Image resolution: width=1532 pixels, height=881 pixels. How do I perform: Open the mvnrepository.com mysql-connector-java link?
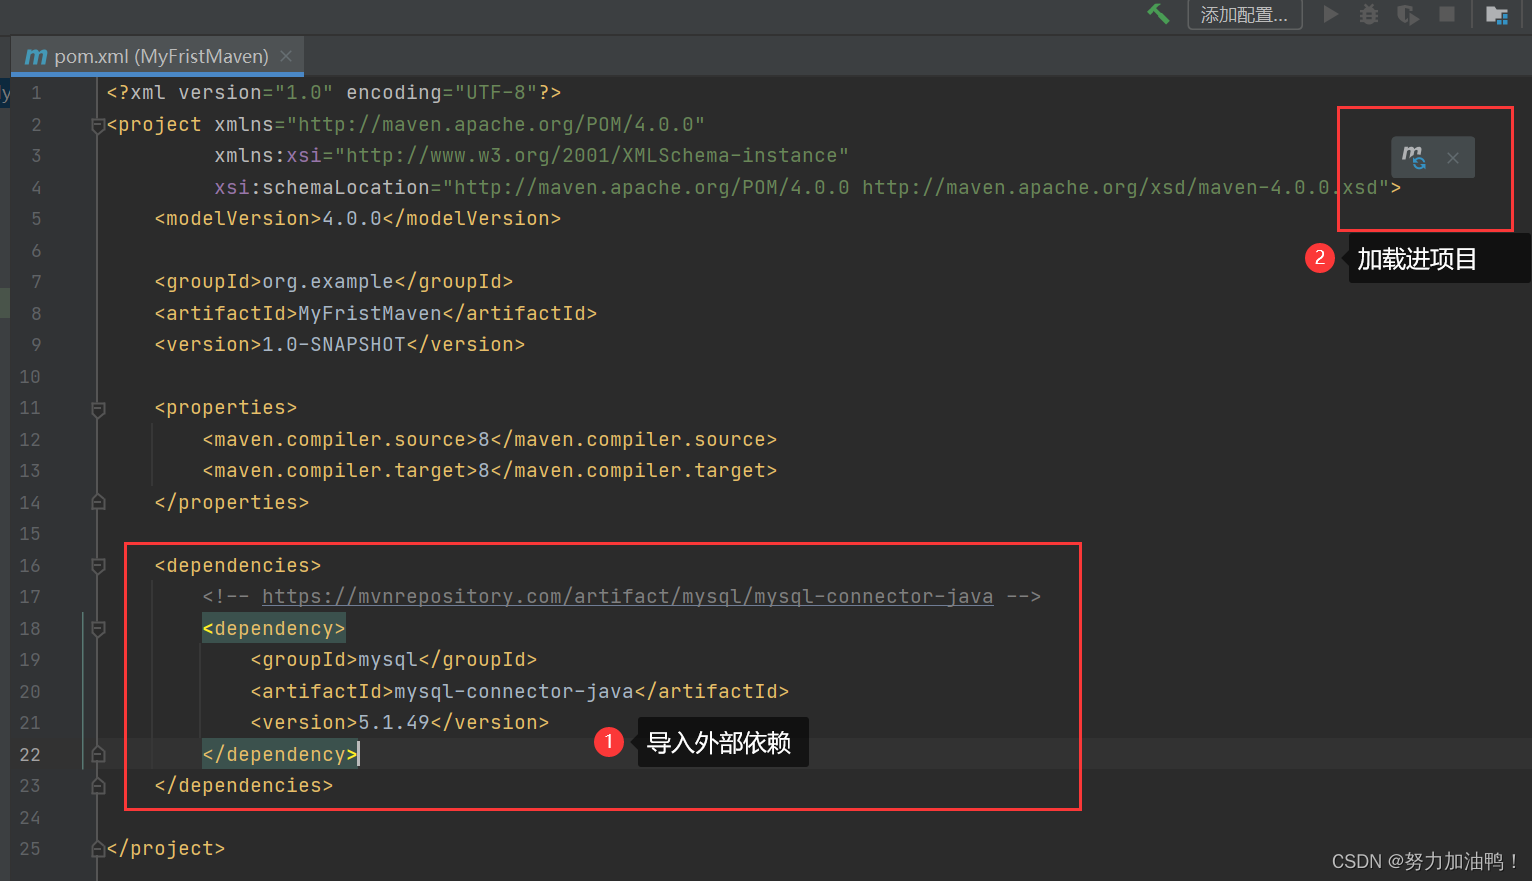click(627, 597)
